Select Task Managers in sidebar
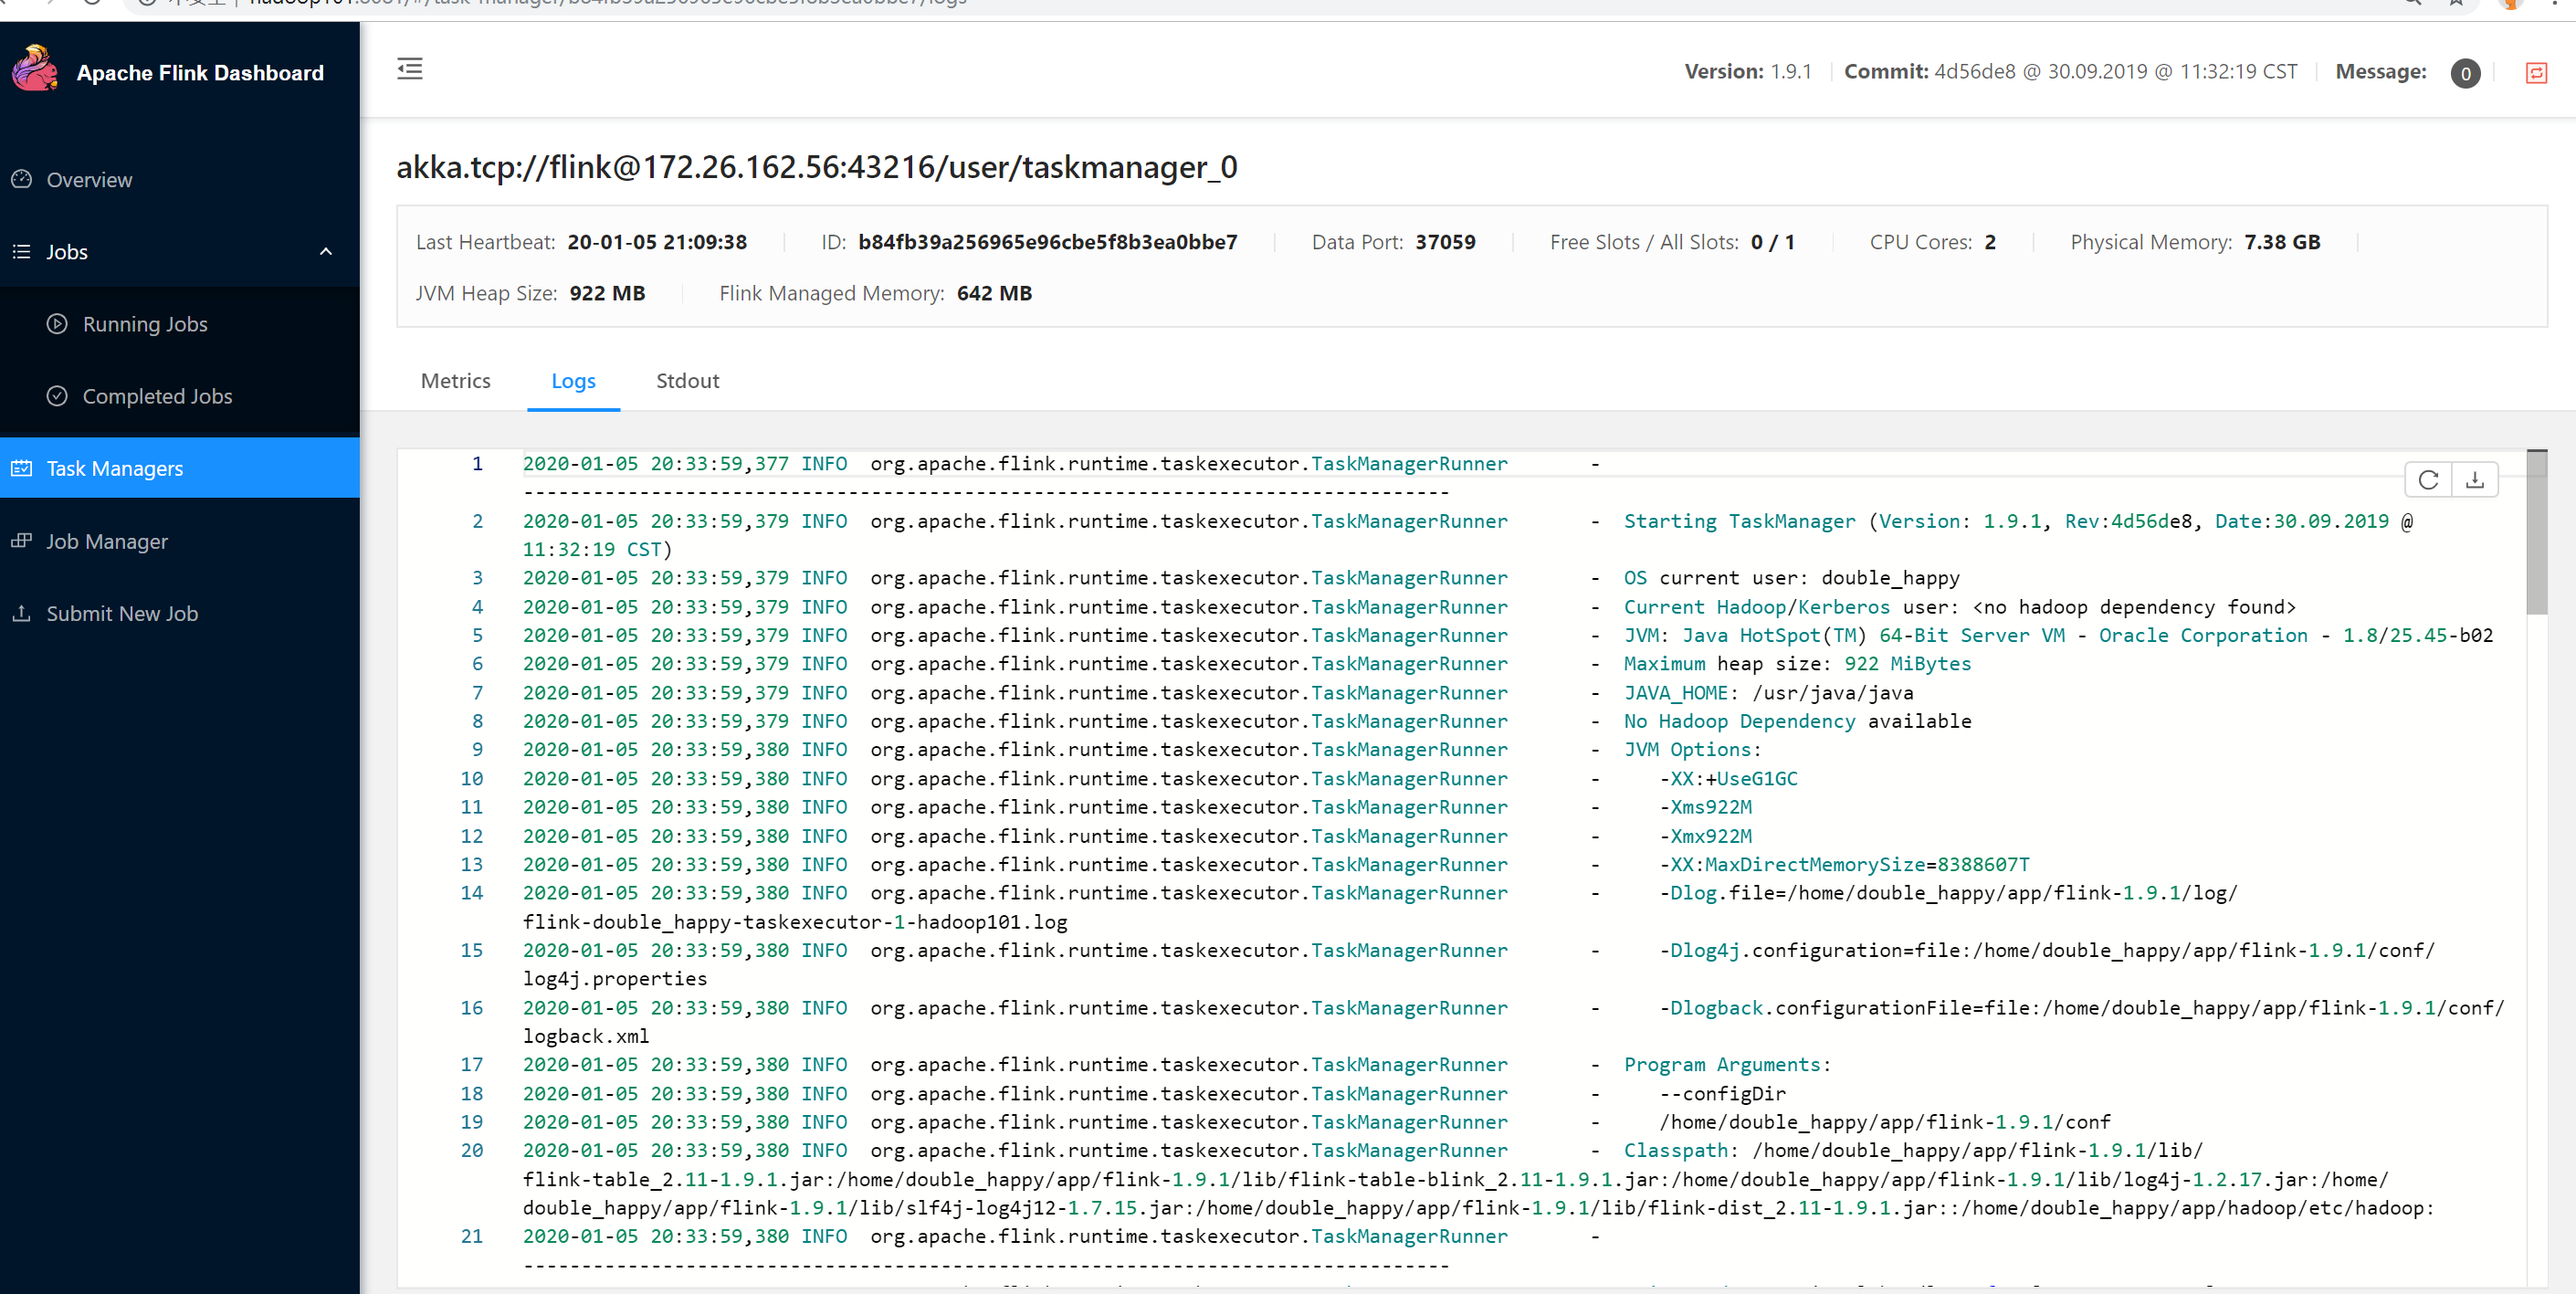Screen dimensions: 2576x1294 180,468
